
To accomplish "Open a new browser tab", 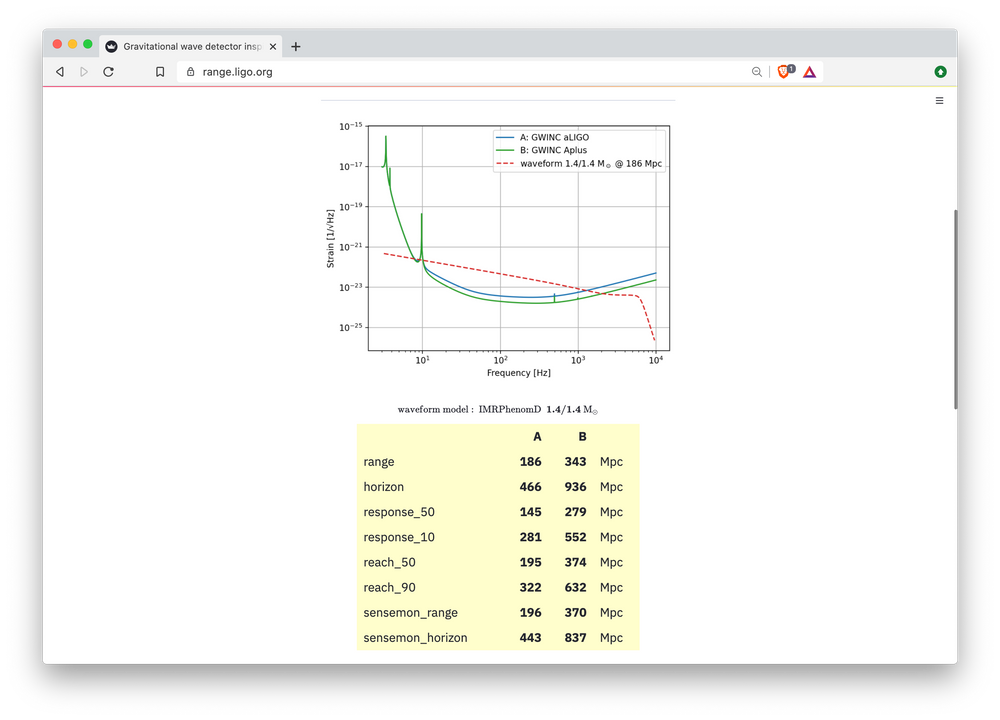I will coord(296,47).
